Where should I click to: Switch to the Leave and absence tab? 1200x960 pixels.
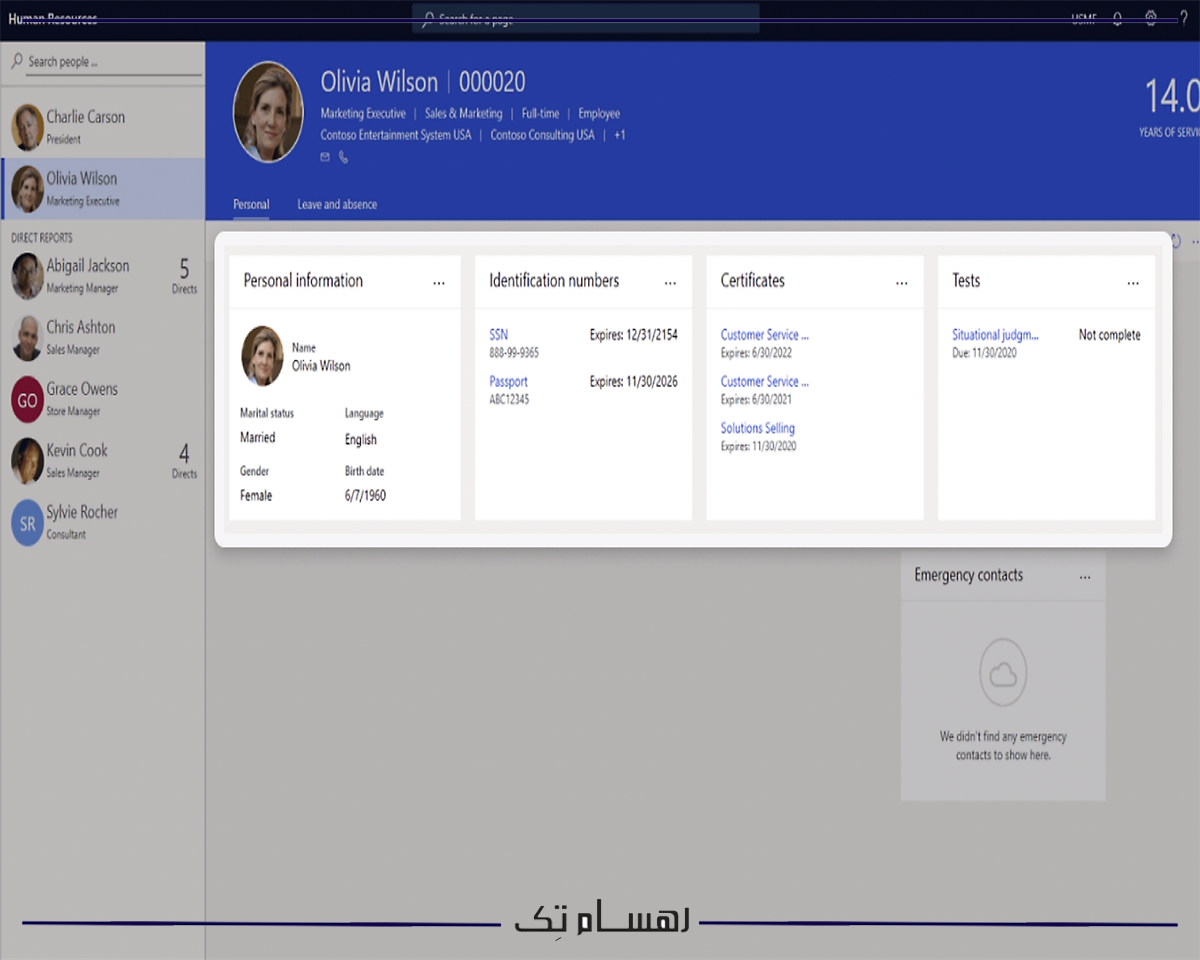tap(337, 204)
